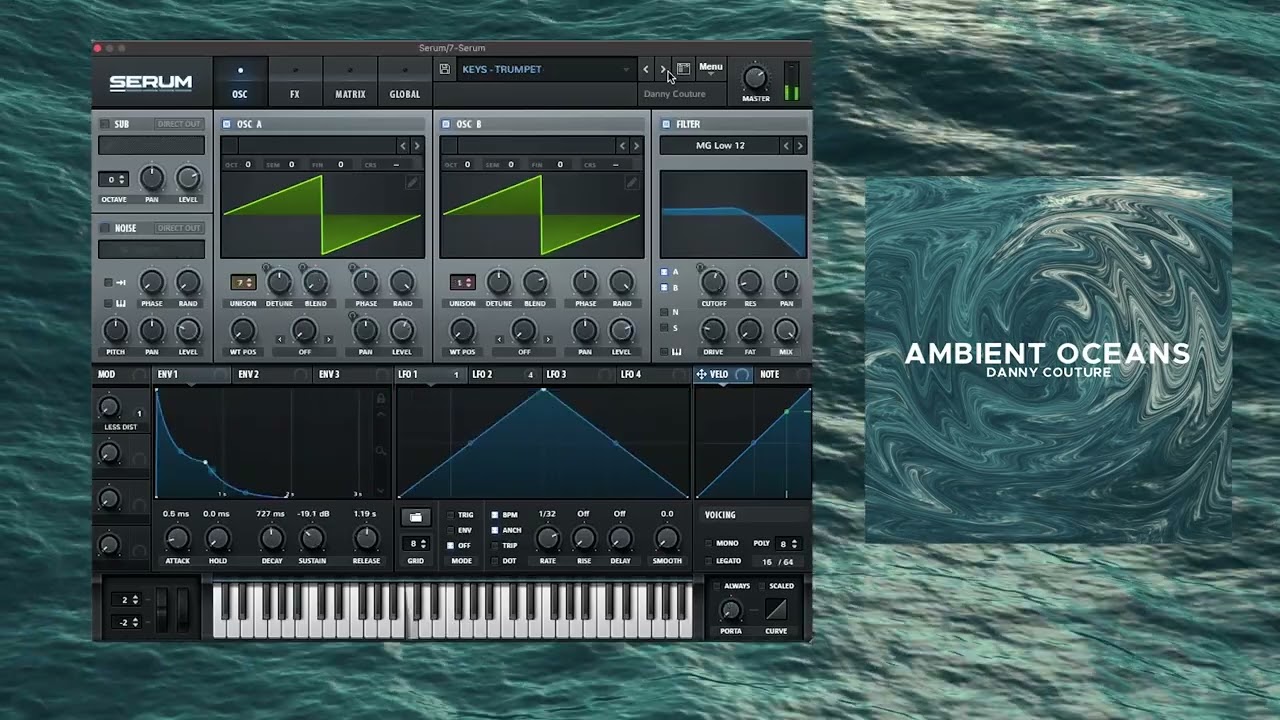Click the pitch bend wheel

click(163, 609)
